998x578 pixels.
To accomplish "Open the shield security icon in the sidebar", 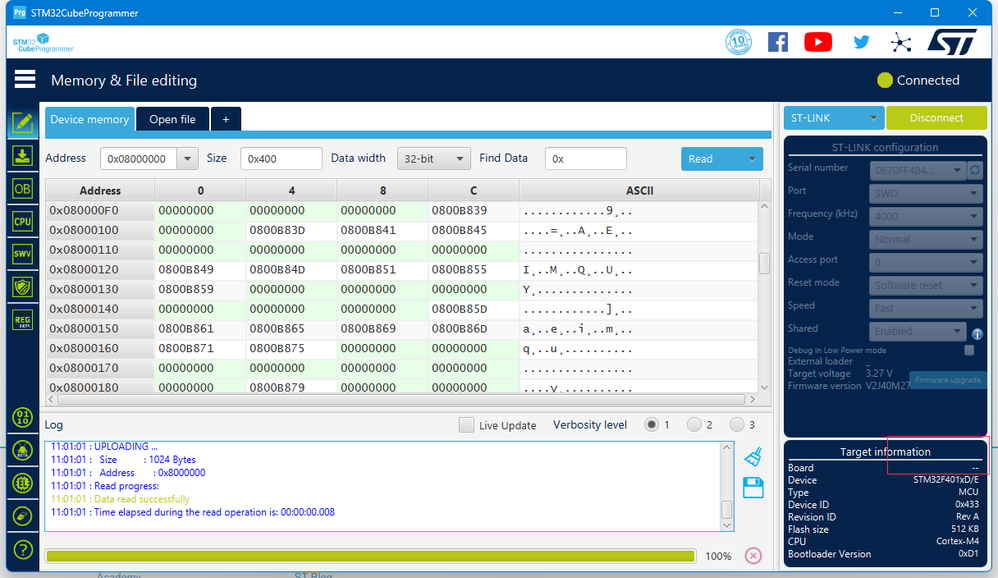I will click(x=23, y=287).
